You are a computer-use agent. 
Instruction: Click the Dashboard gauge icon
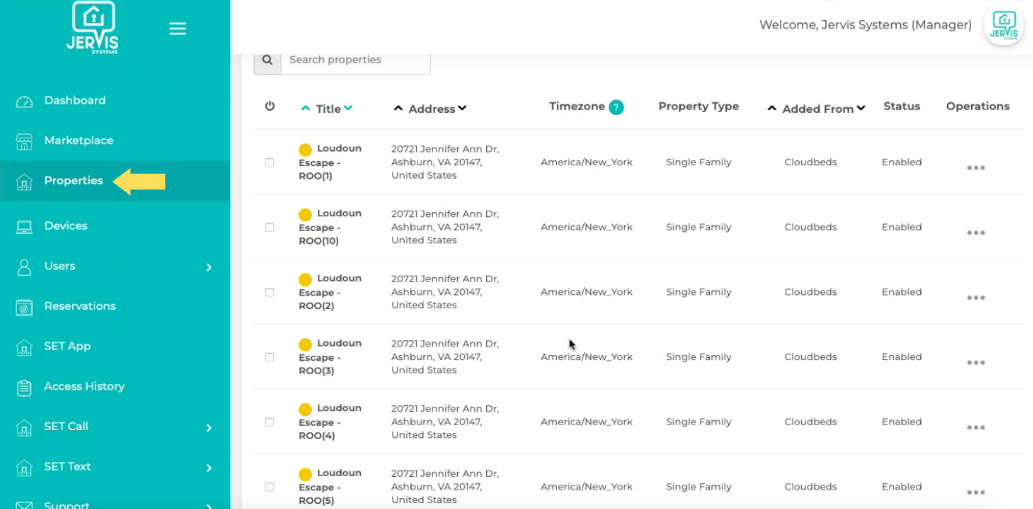[25, 101]
